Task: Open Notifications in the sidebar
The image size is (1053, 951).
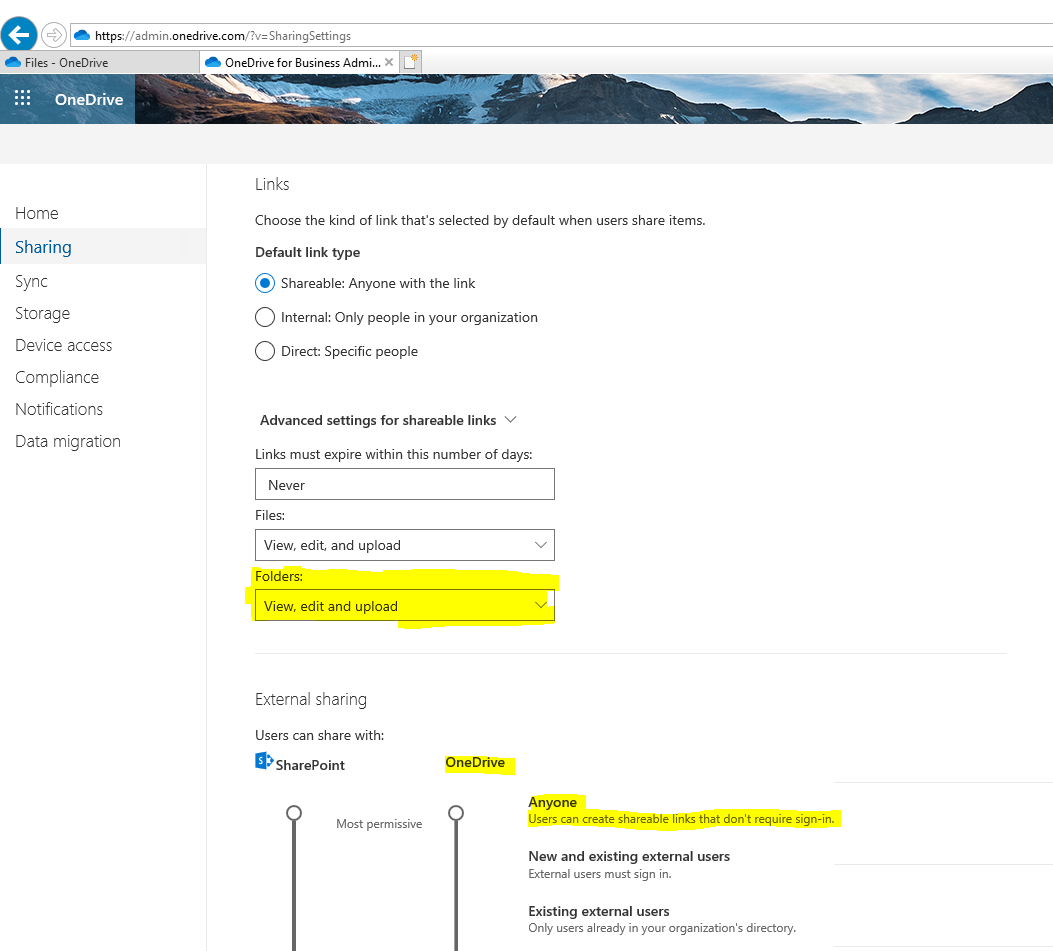Action: tap(59, 409)
